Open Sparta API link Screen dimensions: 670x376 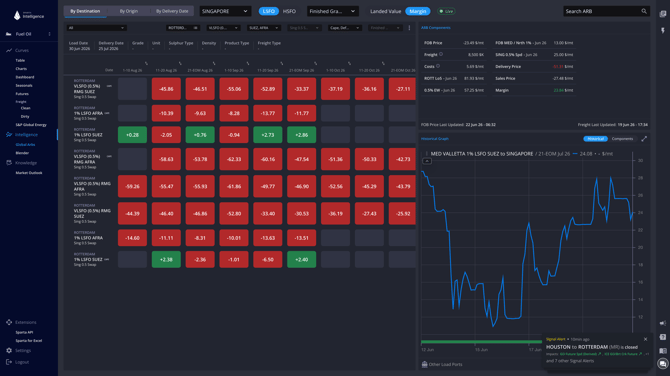click(x=24, y=332)
